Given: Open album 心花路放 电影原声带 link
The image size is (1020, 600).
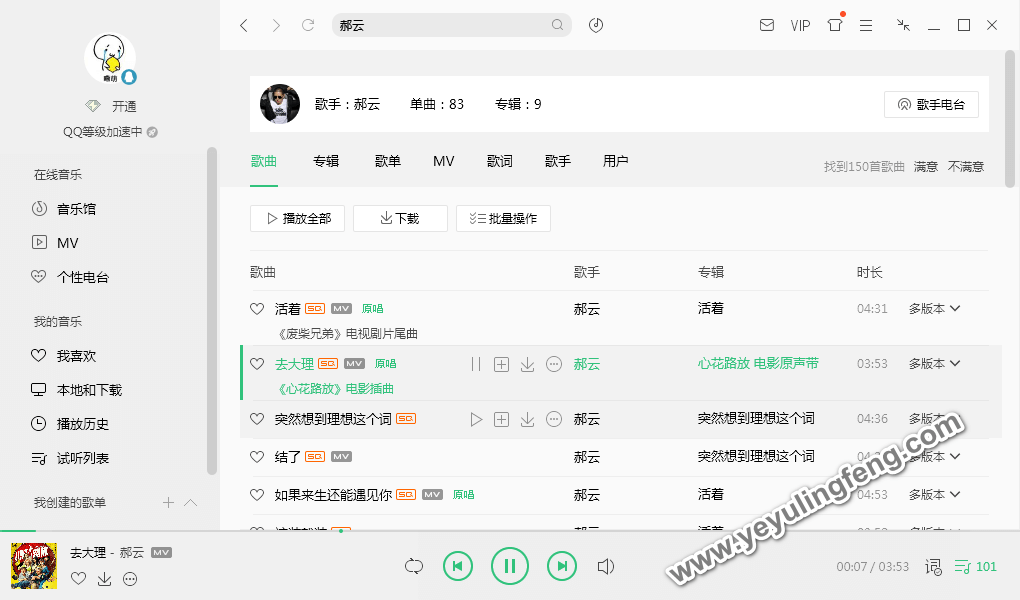Looking at the screenshot, I should coord(758,363).
